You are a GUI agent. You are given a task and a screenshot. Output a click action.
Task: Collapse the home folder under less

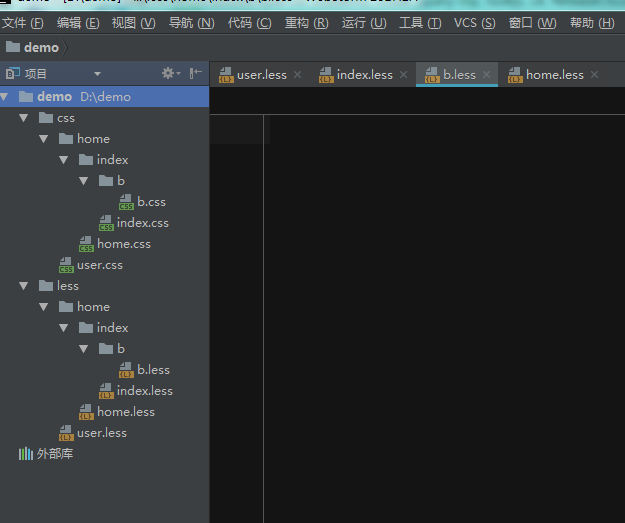(43, 307)
